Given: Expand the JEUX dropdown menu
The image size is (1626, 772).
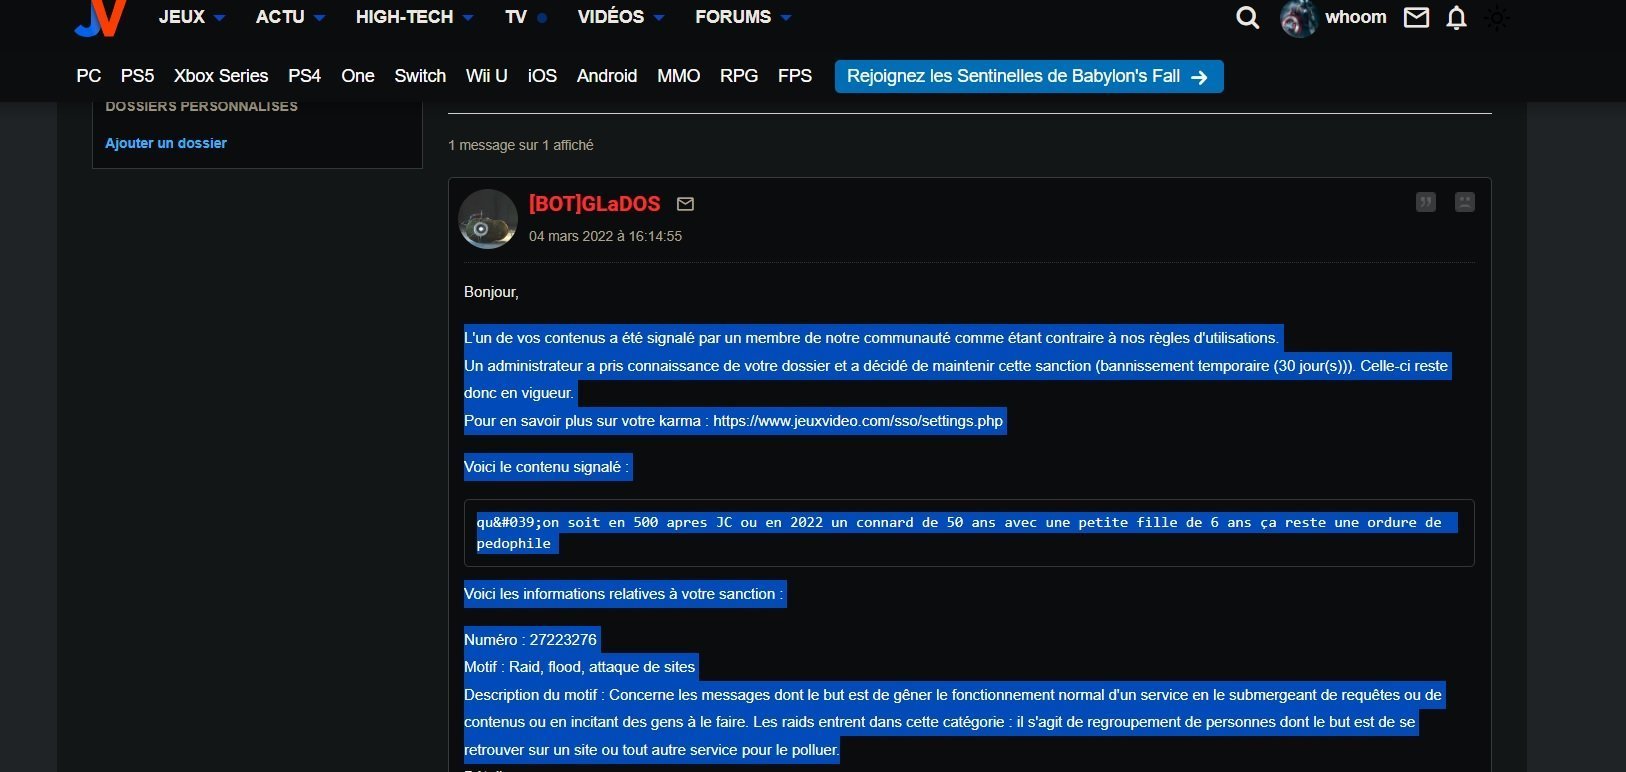Looking at the screenshot, I should (x=192, y=17).
